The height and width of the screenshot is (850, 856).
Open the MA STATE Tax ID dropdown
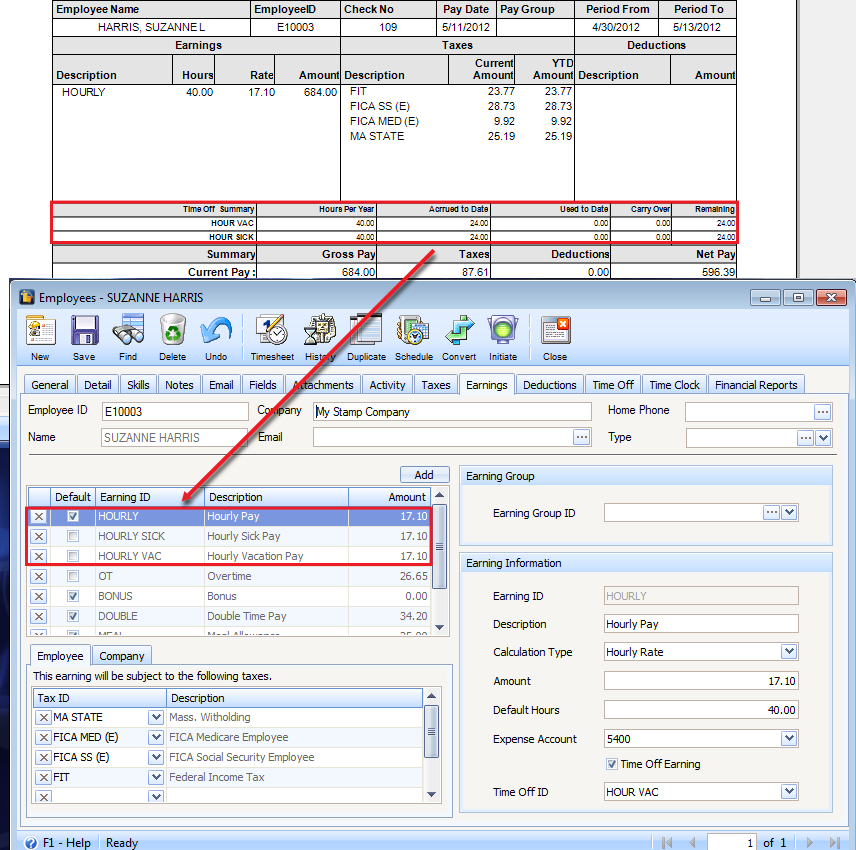tap(156, 717)
